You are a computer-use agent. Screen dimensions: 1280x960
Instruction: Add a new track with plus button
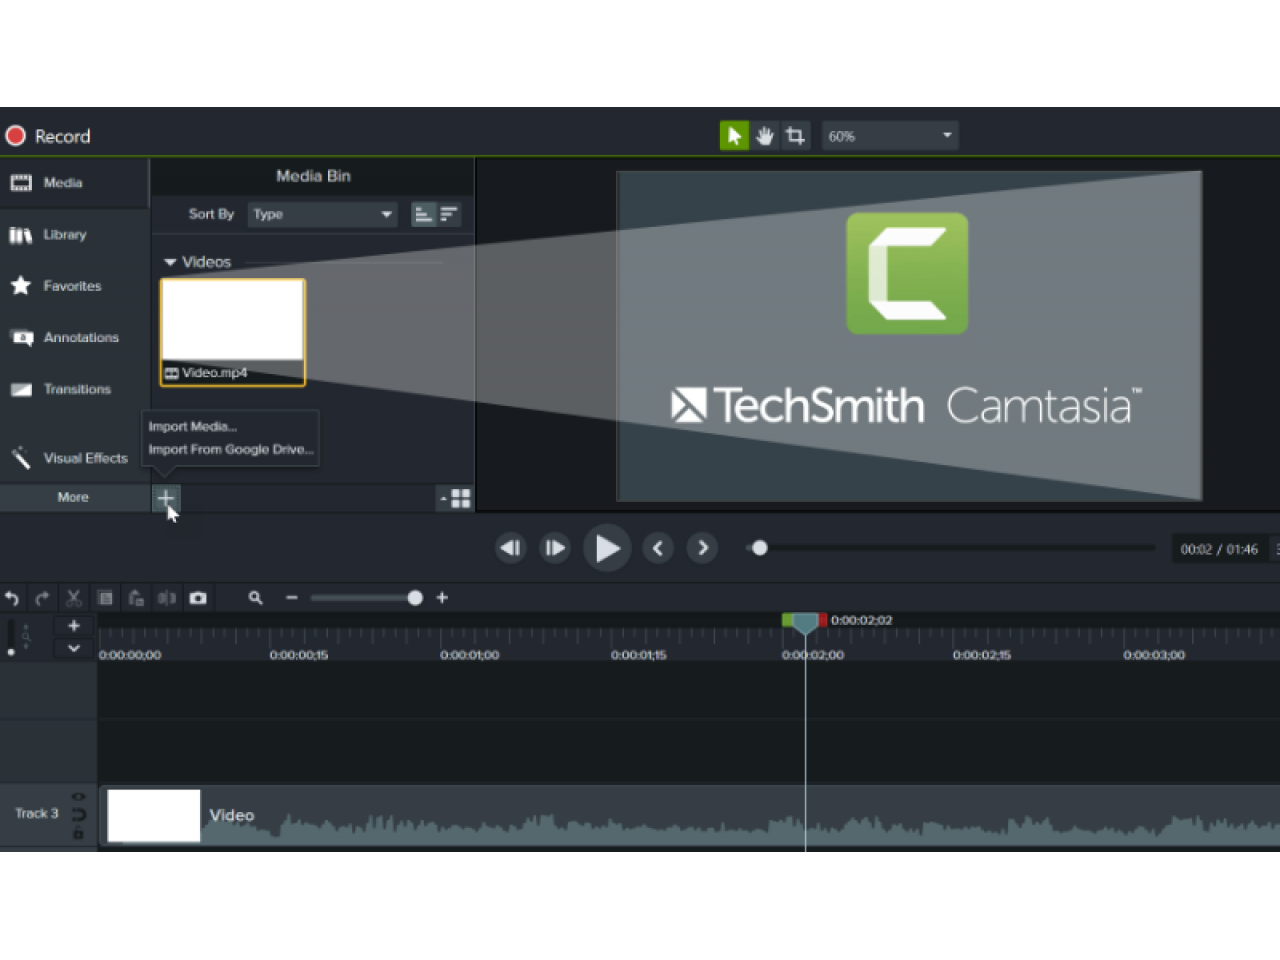click(x=74, y=626)
